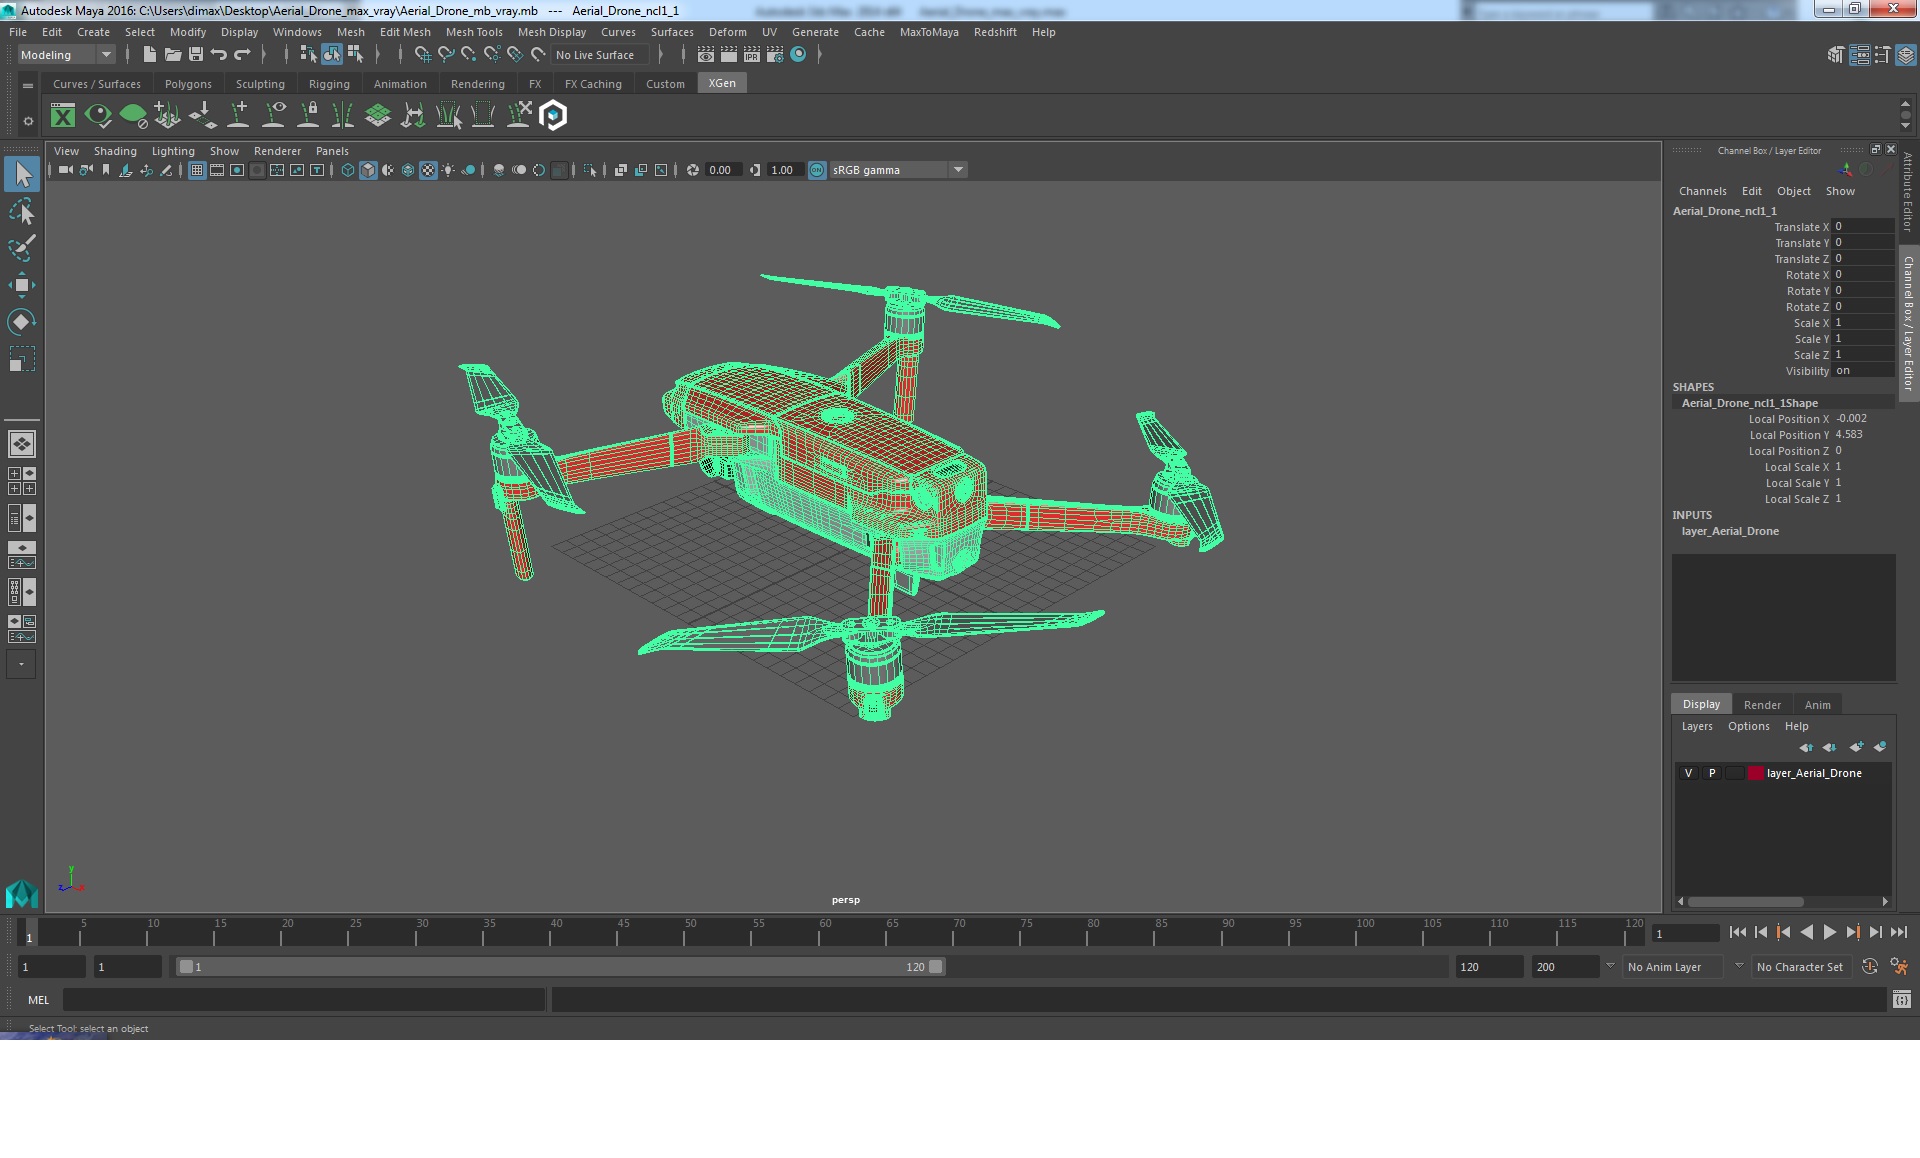1920x1158 pixels.
Task: Undo last action arrow
Action: click(x=219, y=55)
